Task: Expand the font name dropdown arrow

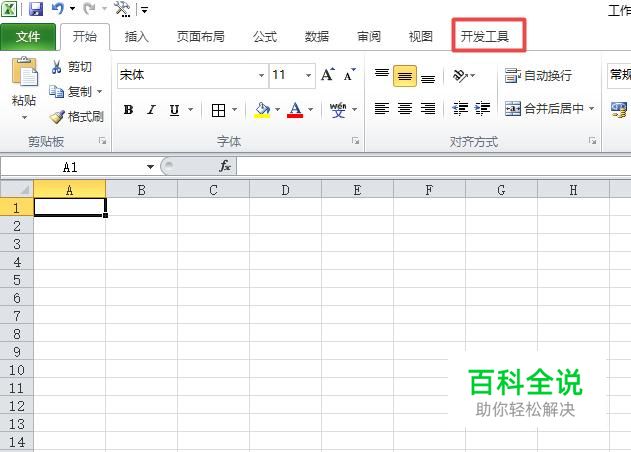Action: click(x=261, y=75)
